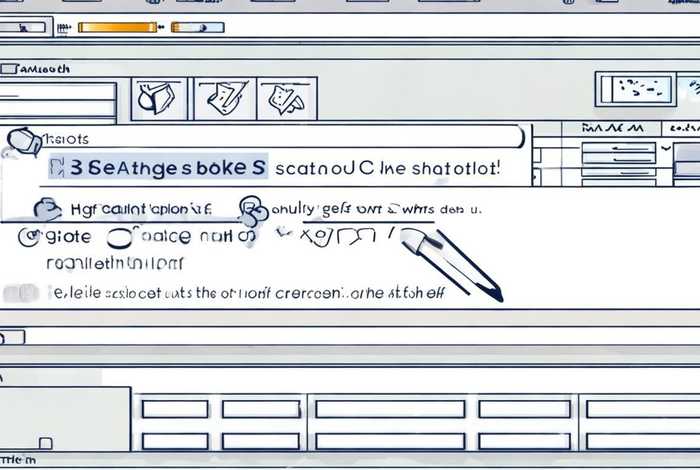Image resolution: width=700 pixels, height=470 pixels.
Task: Click the large pen icon
Action: click(x=454, y=261)
